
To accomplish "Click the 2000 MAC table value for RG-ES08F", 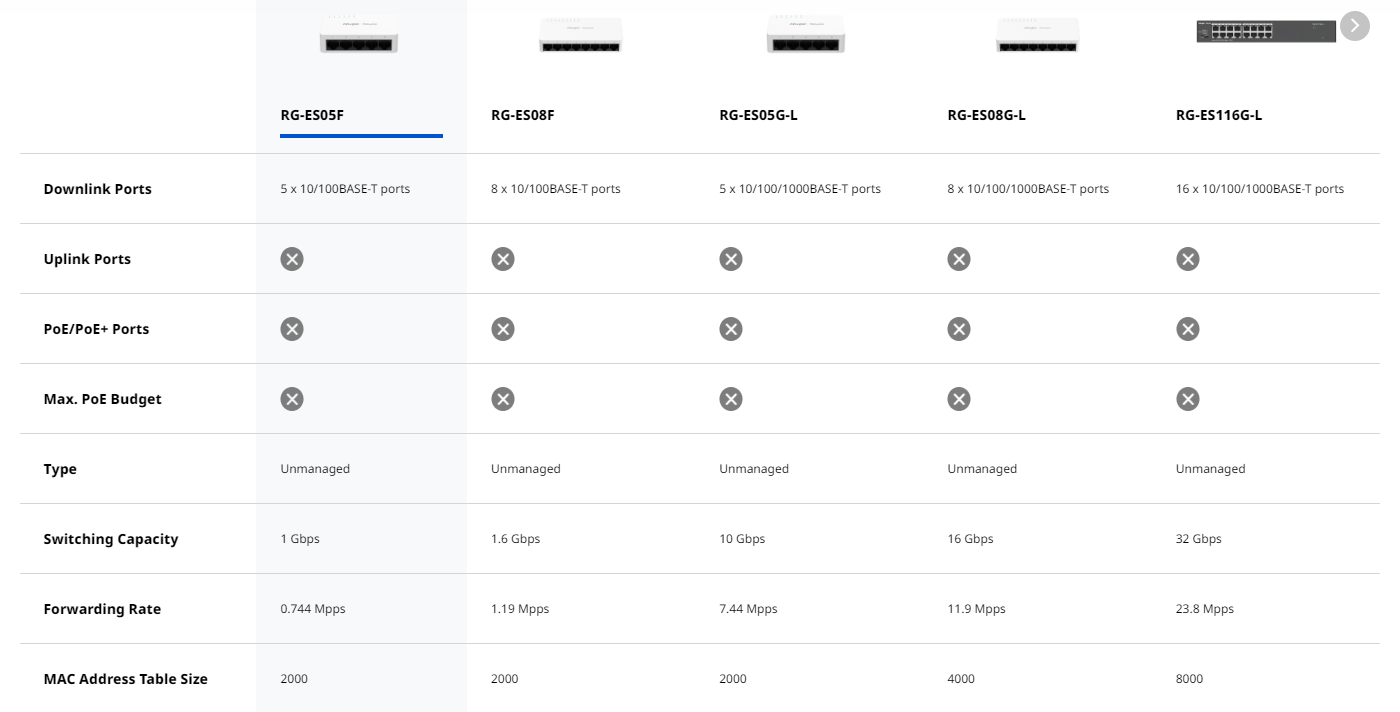I will [505, 679].
